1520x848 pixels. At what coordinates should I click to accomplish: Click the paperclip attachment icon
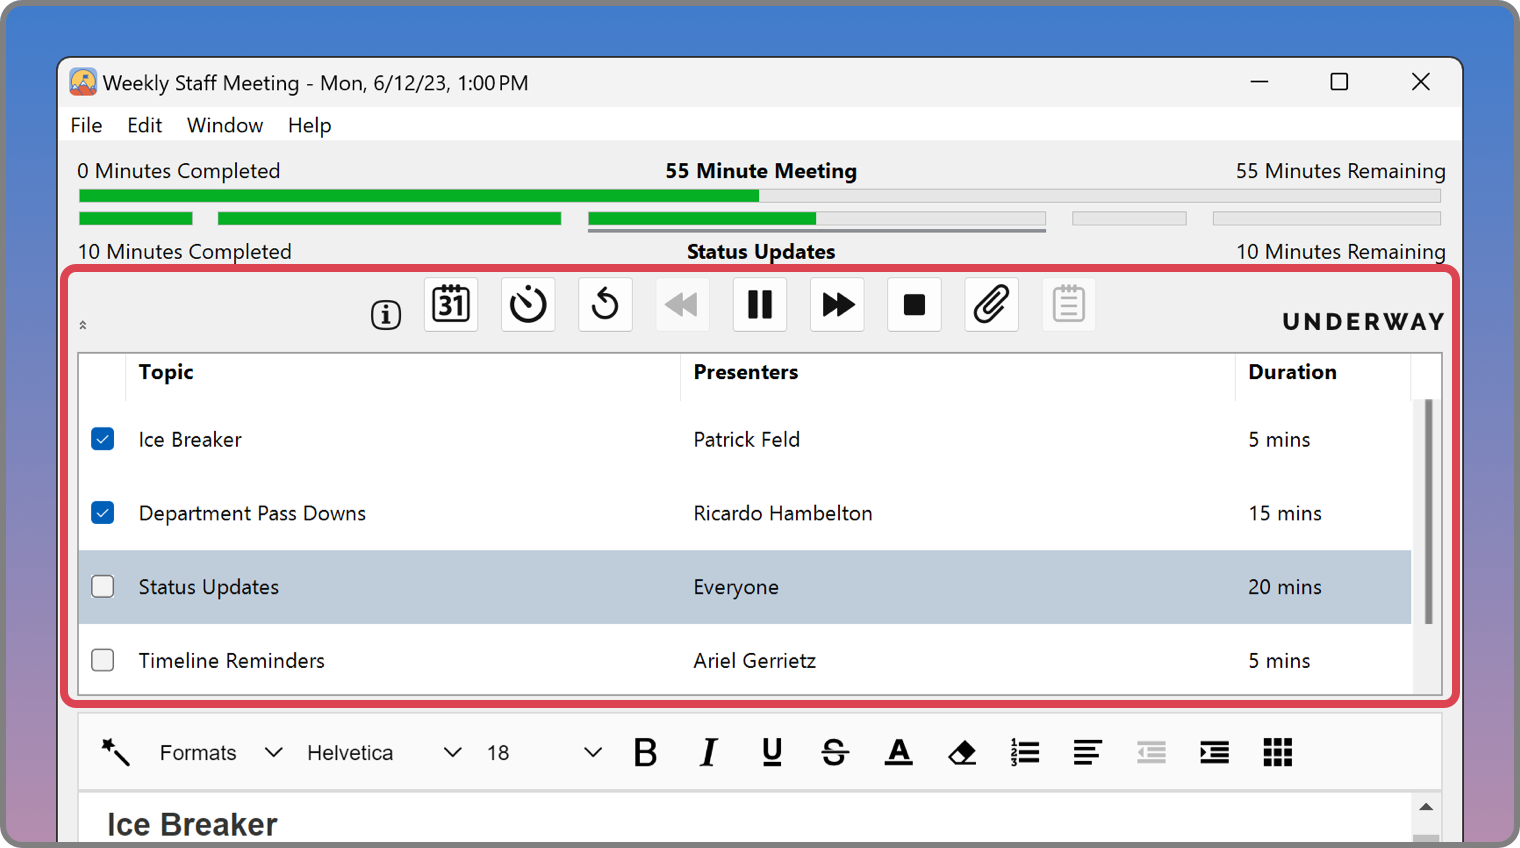[x=991, y=304]
